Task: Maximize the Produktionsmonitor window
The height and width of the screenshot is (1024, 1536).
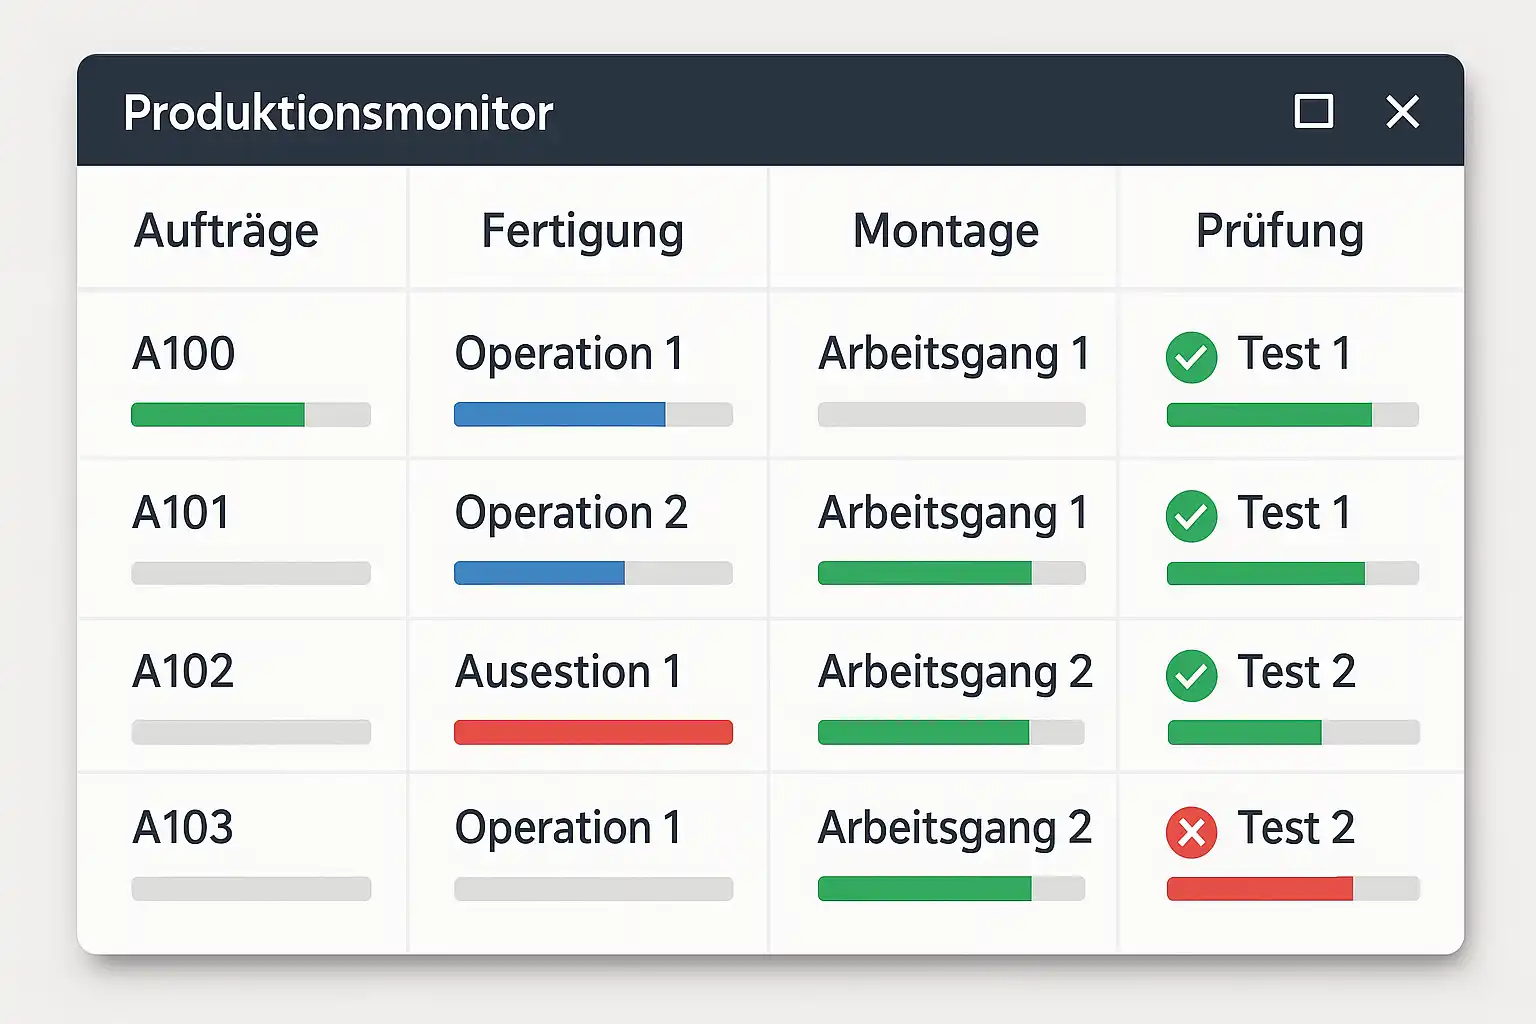Action: (1313, 111)
